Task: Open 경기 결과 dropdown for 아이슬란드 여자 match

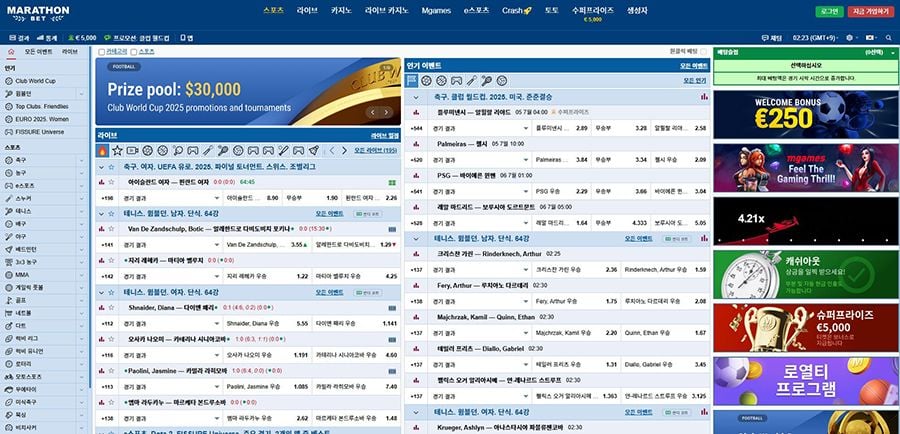Action: click(171, 197)
